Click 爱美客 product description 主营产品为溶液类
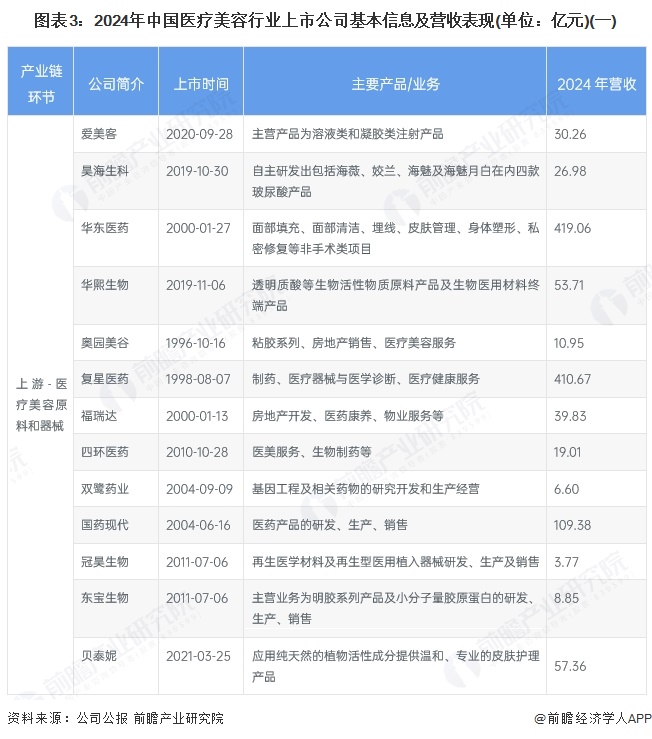This screenshot has width=652, height=739. click(347, 134)
